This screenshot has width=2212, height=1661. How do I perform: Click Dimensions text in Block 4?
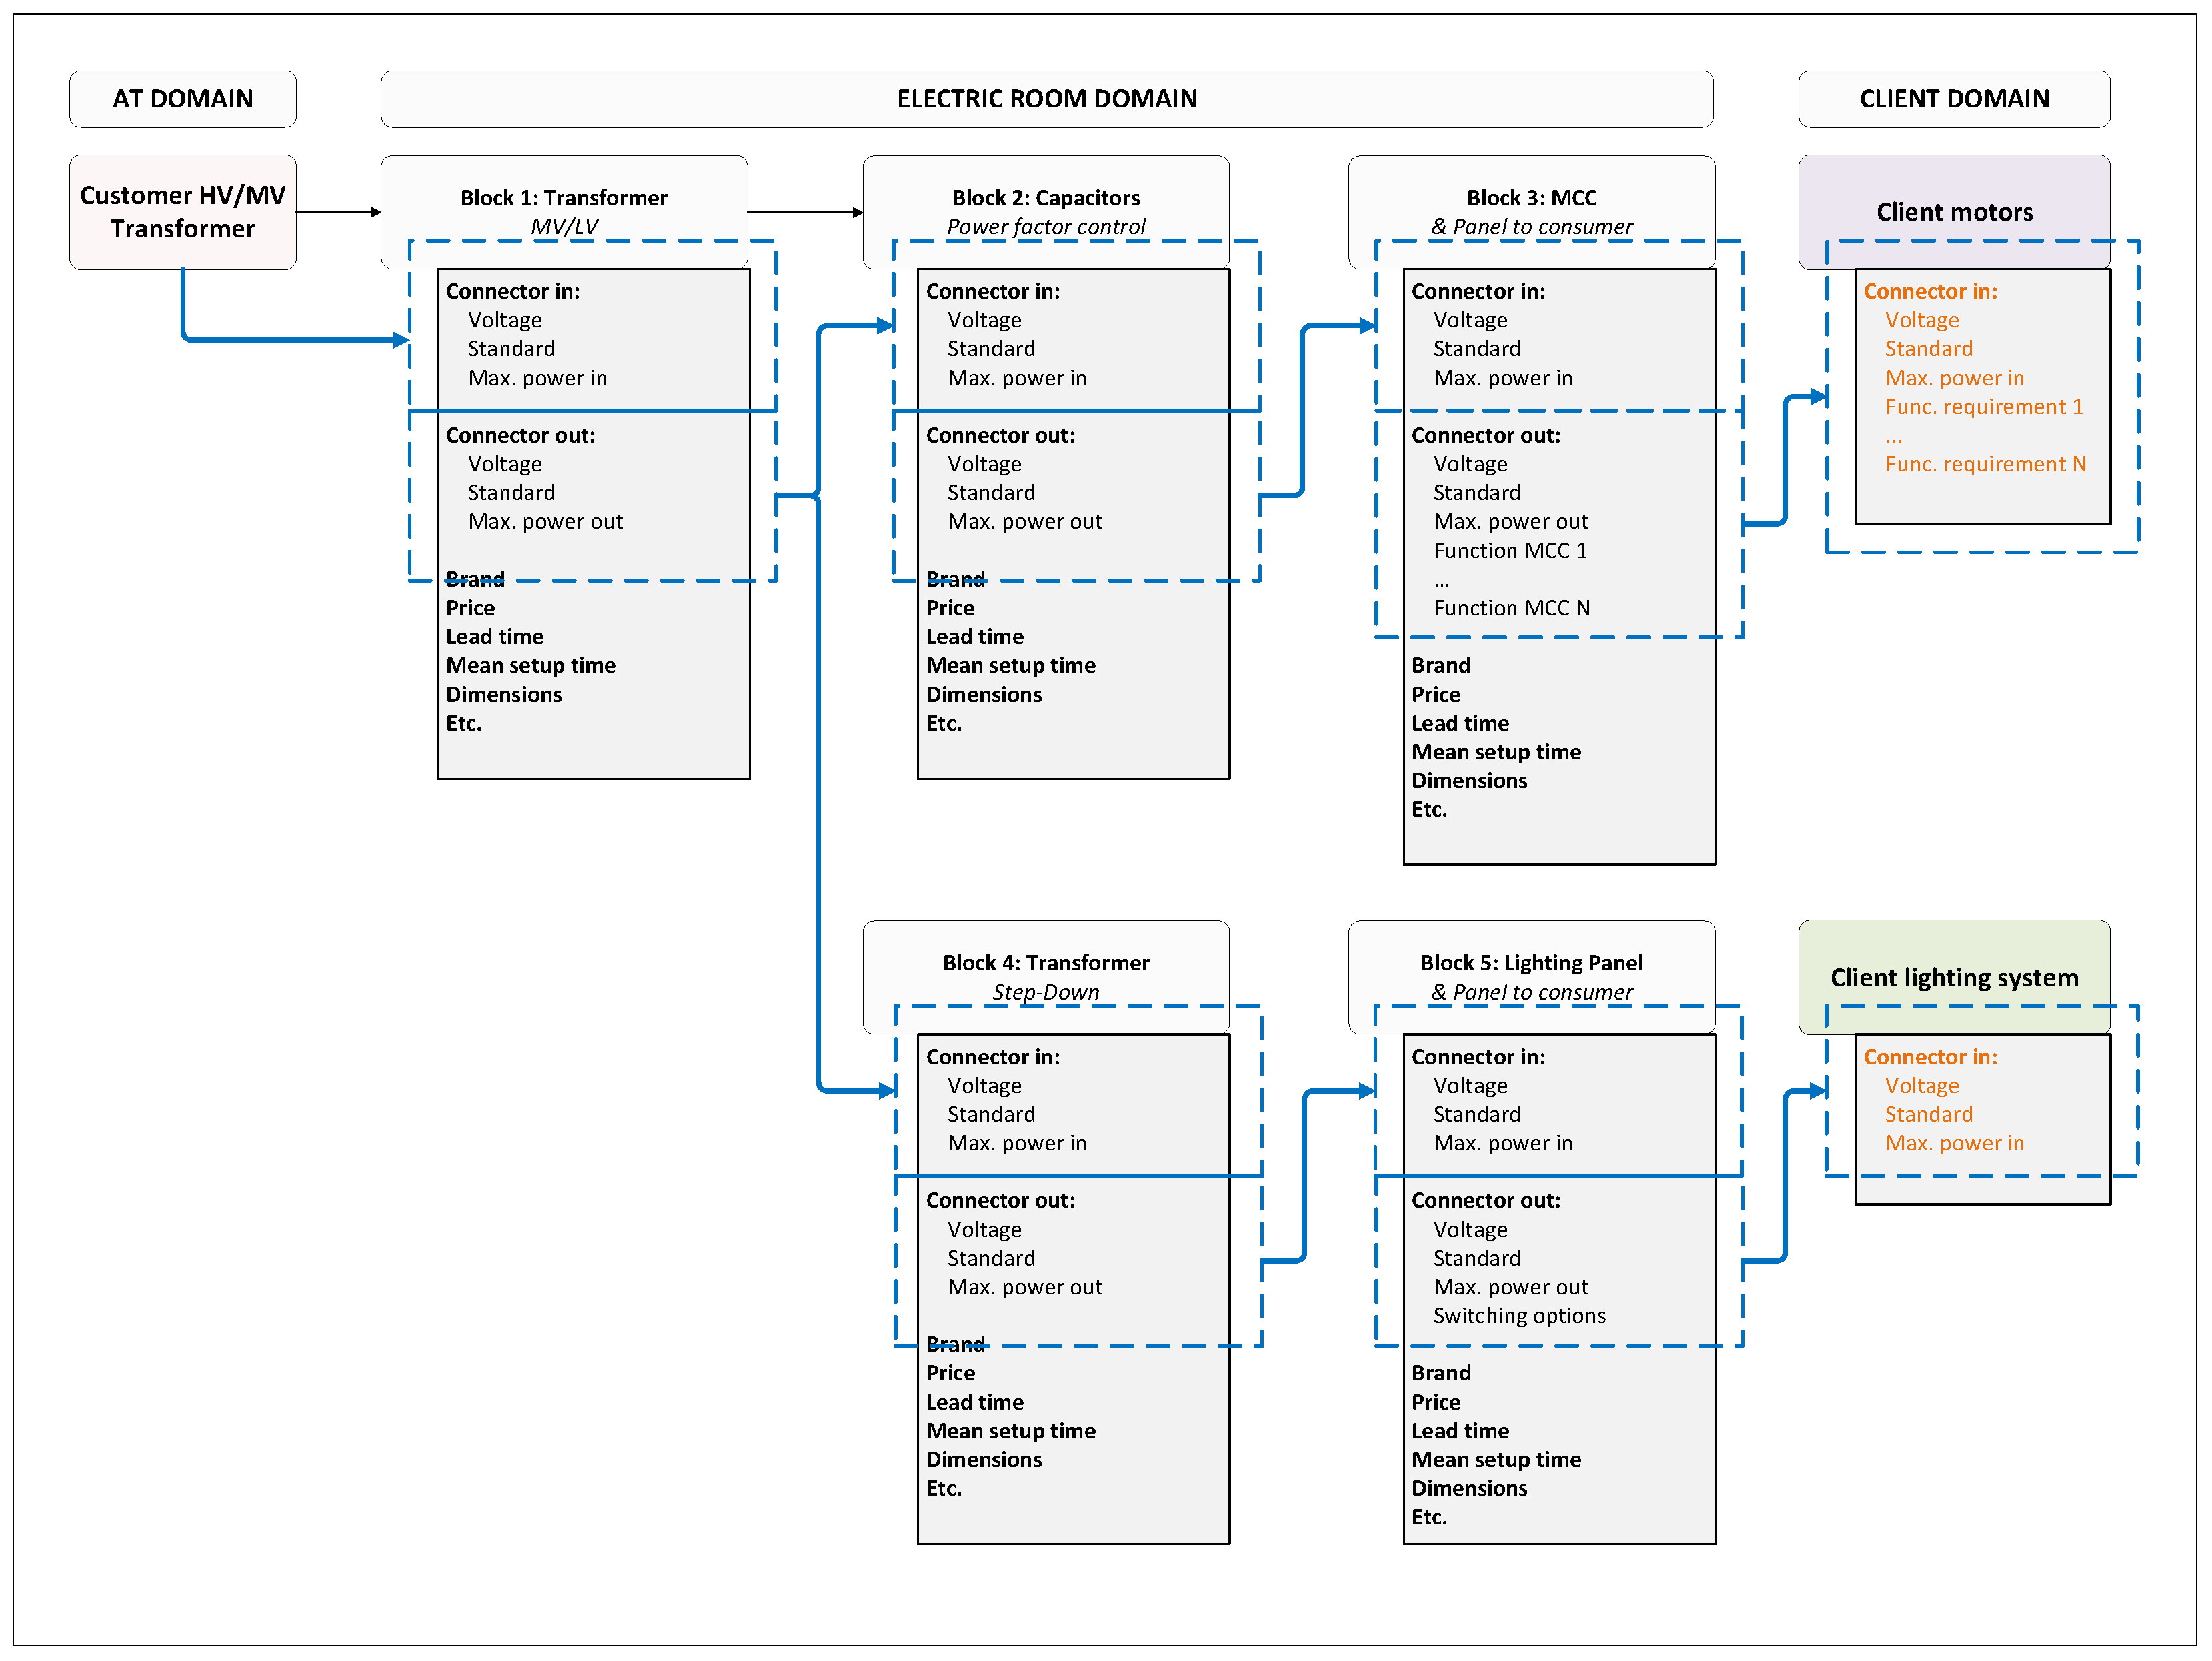983,1460
